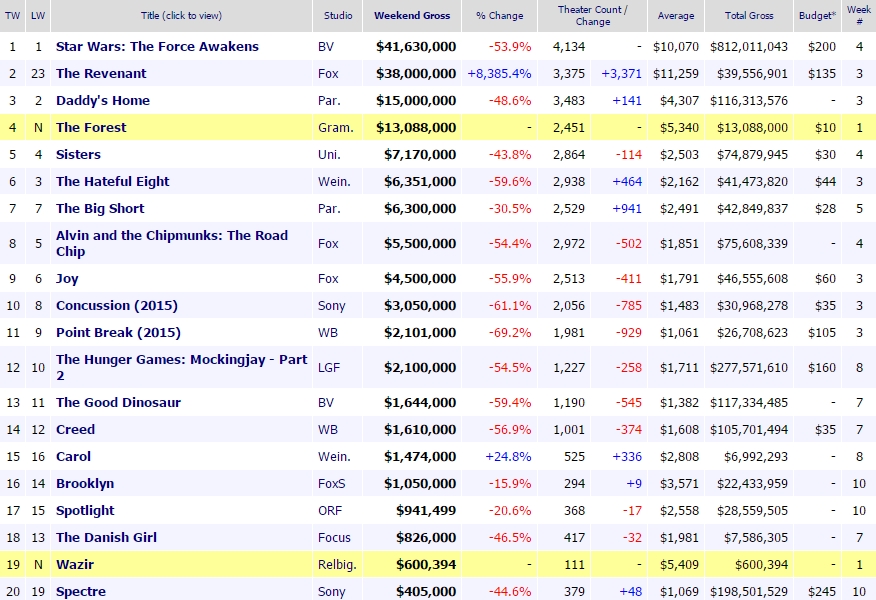Click LGF studio in Hunger Games row
Viewport: 876px width, 600px height.
pos(328,367)
